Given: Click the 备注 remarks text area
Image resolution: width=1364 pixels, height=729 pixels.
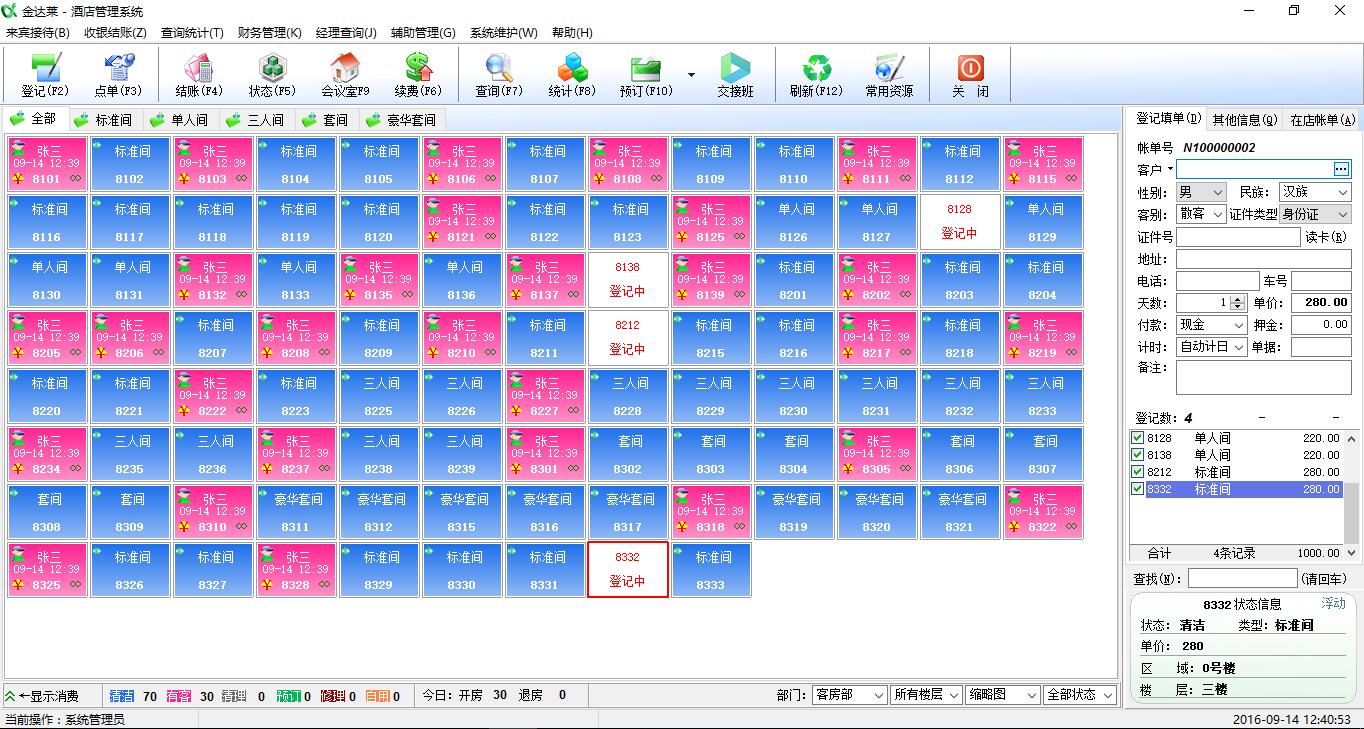Looking at the screenshot, I should [x=1264, y=377].
